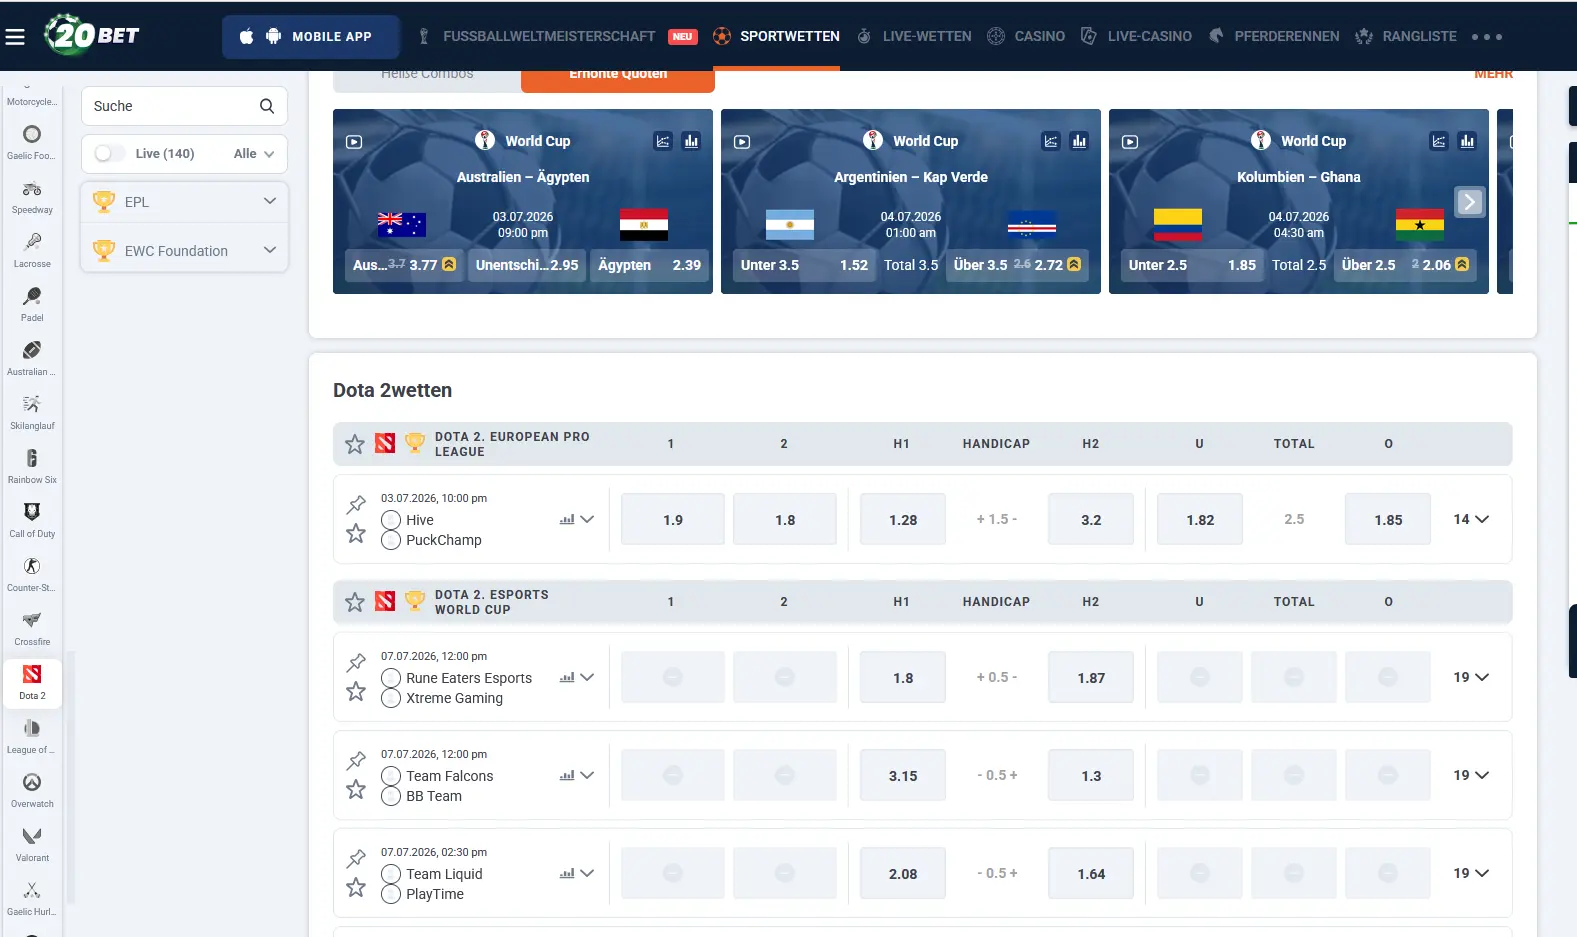Screen dimensions: 1577x937
Task: Open Pferderennen nav item
Action: 1274,36
